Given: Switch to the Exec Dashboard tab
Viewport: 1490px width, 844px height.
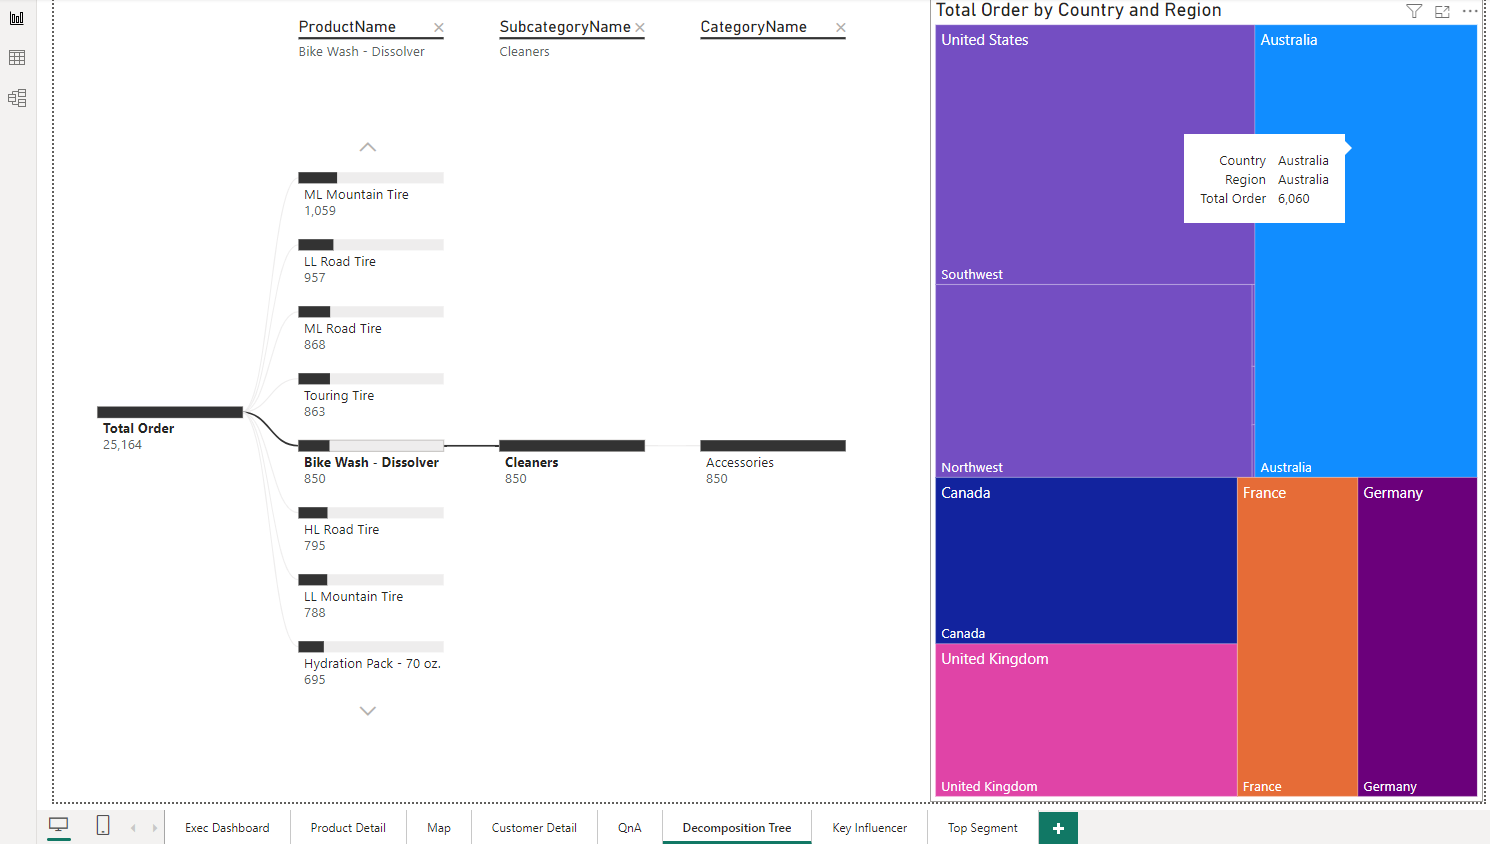Looking at the screenshot, I should pos(227,828).
